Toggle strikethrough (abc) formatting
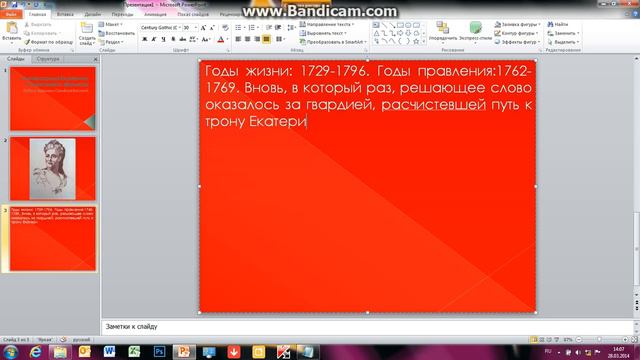The height and width of the screenshot is (360, 640). click(182, 39)
